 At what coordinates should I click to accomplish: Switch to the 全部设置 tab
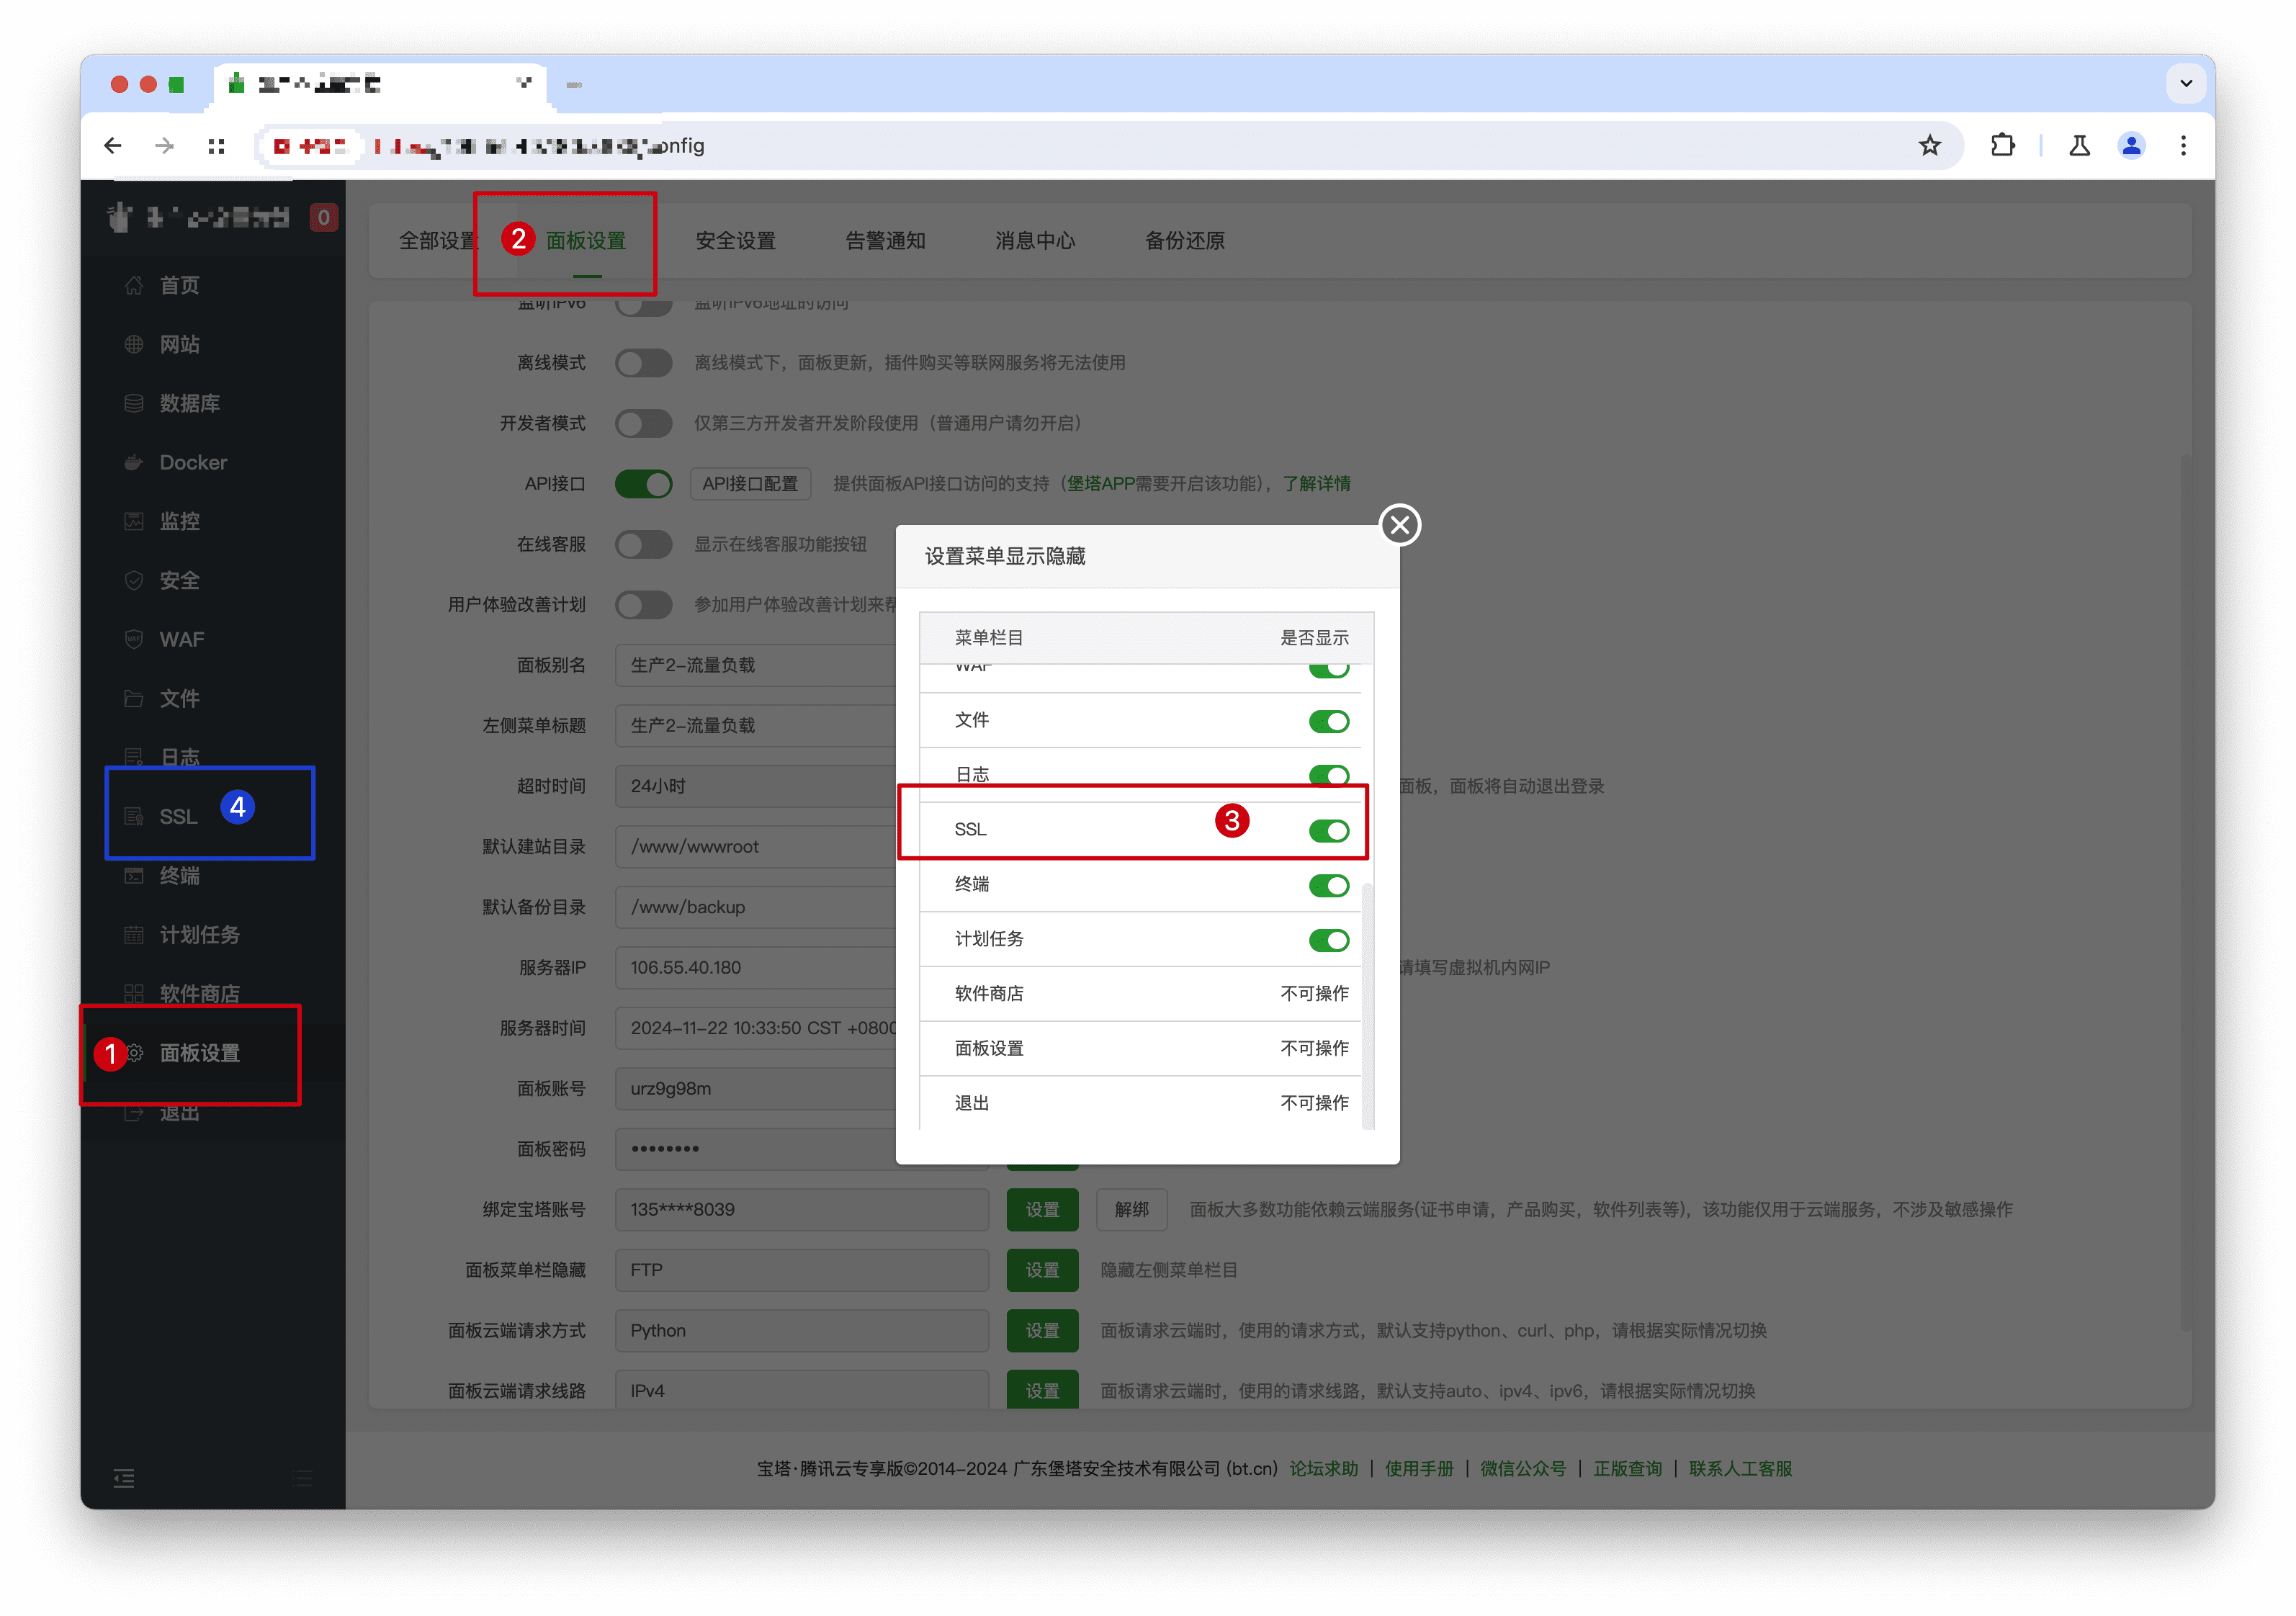coord(438,241)
